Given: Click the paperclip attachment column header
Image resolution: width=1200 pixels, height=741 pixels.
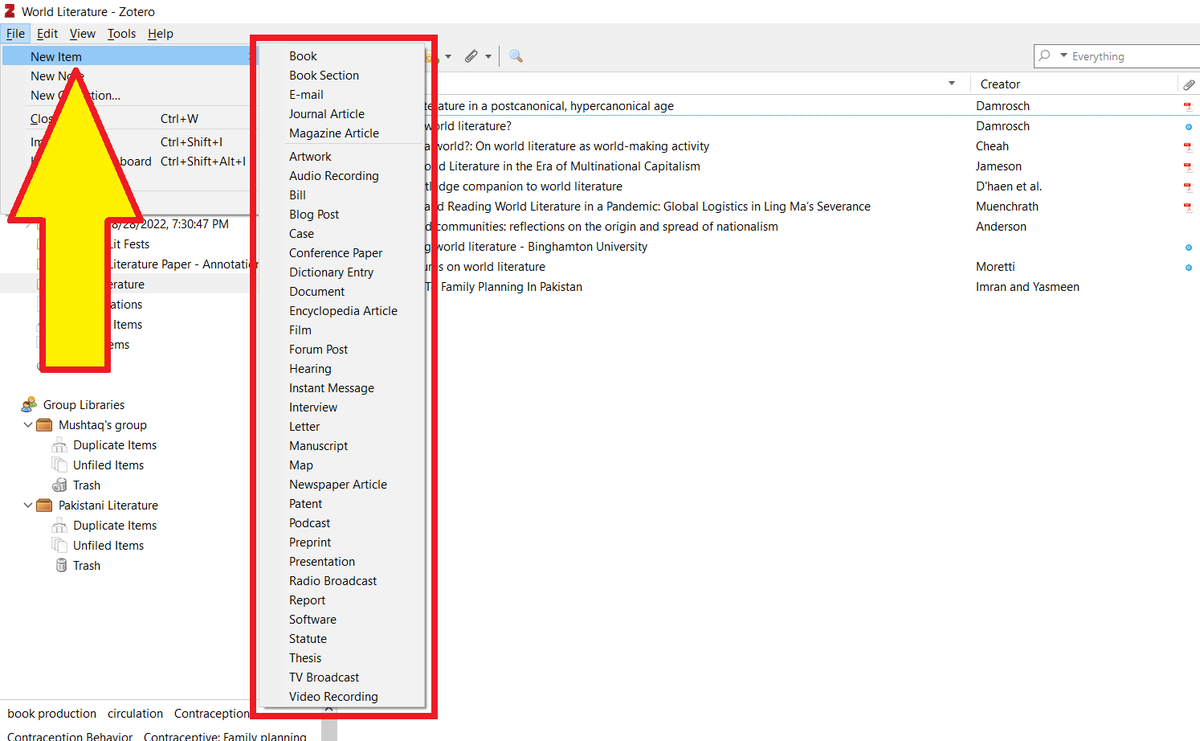Looking at the screenshot, I should [x=1188, y=84].
